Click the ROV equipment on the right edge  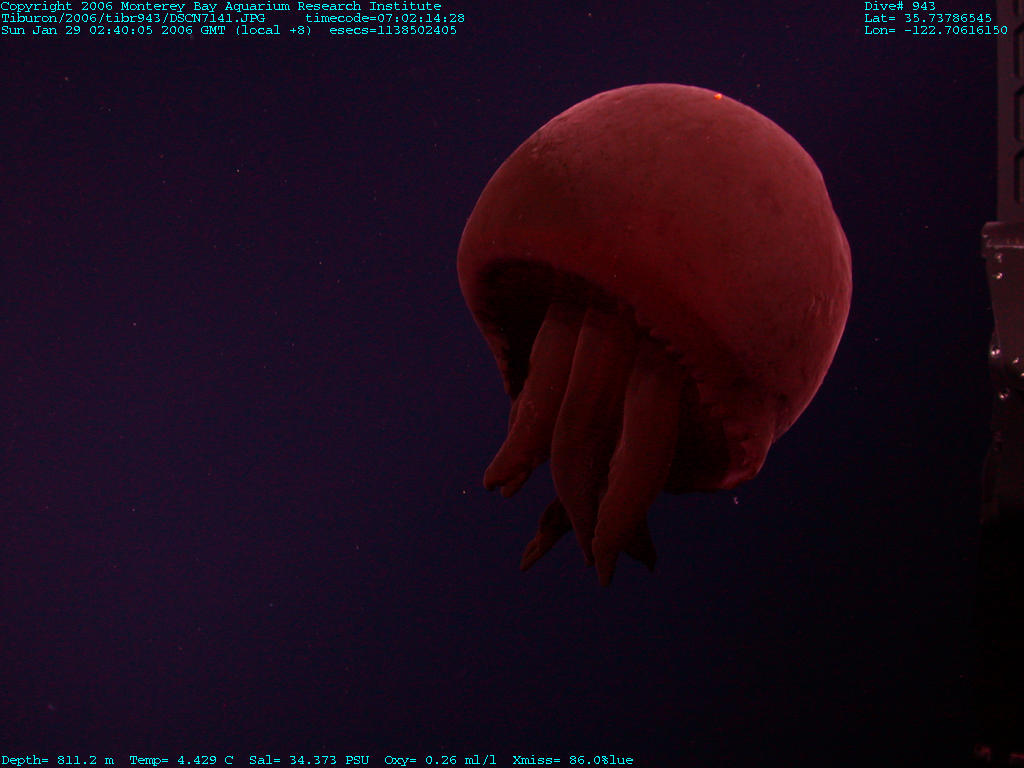tap(1003, 300)
